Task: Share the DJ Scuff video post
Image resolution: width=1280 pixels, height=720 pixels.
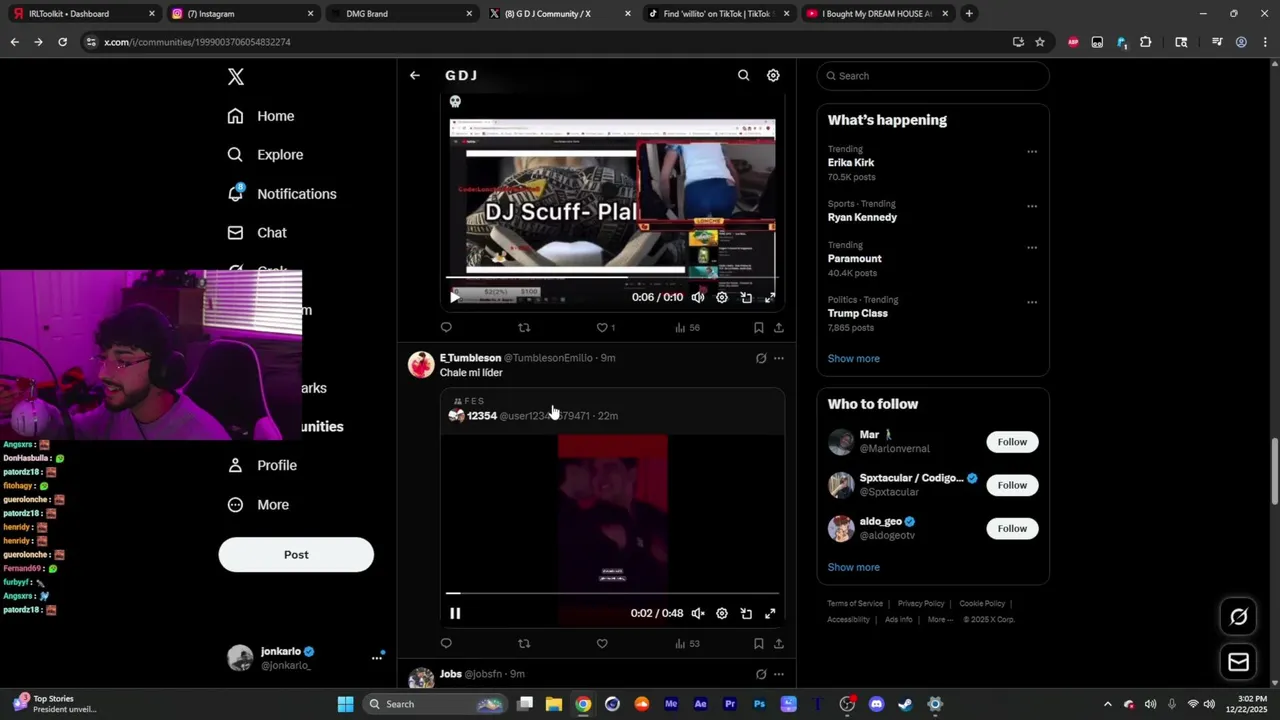Action: pos(779,327)
